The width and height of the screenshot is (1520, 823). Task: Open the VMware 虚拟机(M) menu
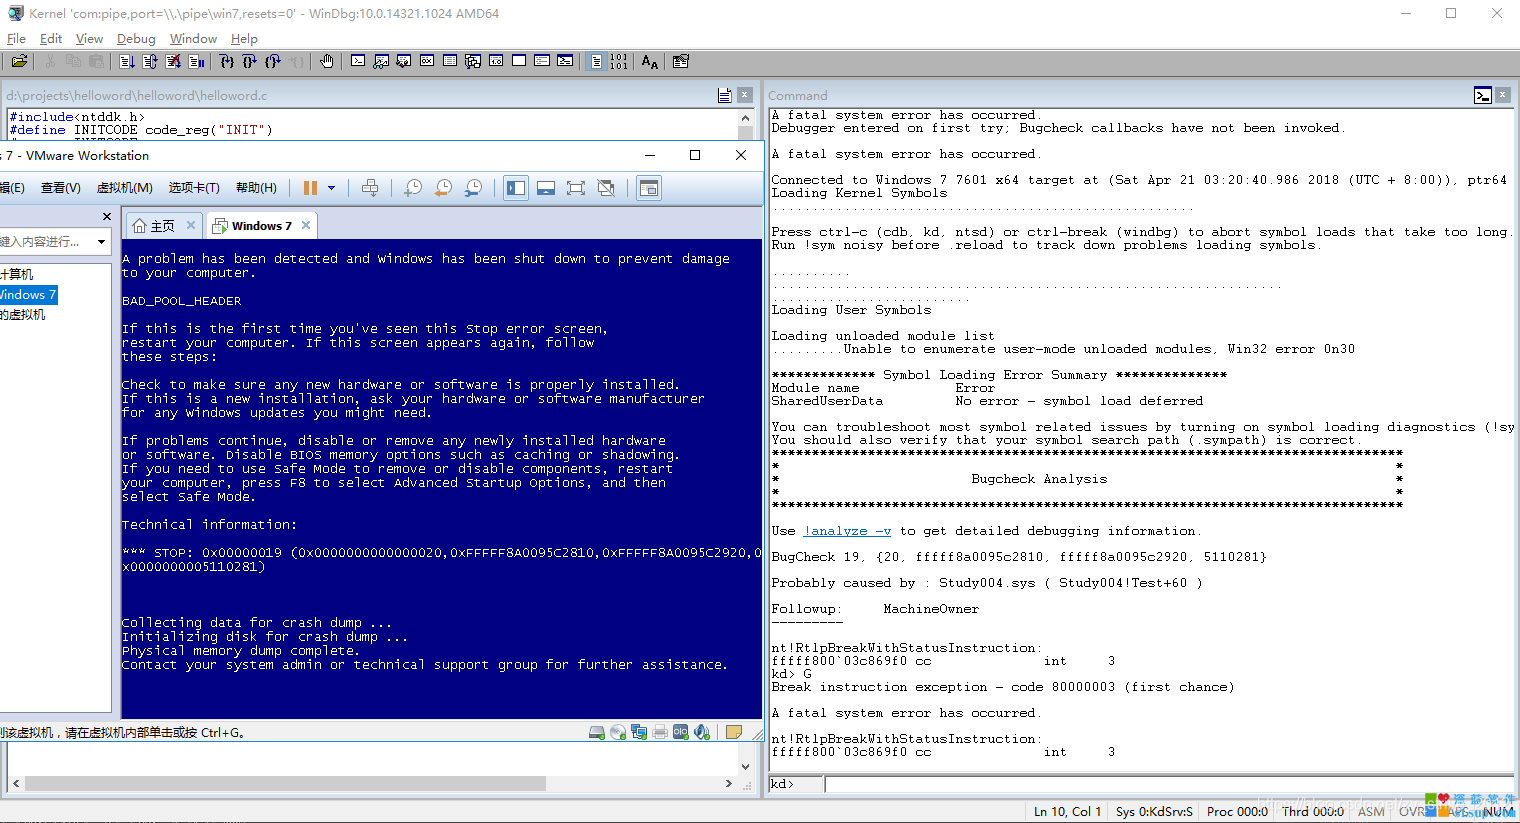click(x=125, y=188)
